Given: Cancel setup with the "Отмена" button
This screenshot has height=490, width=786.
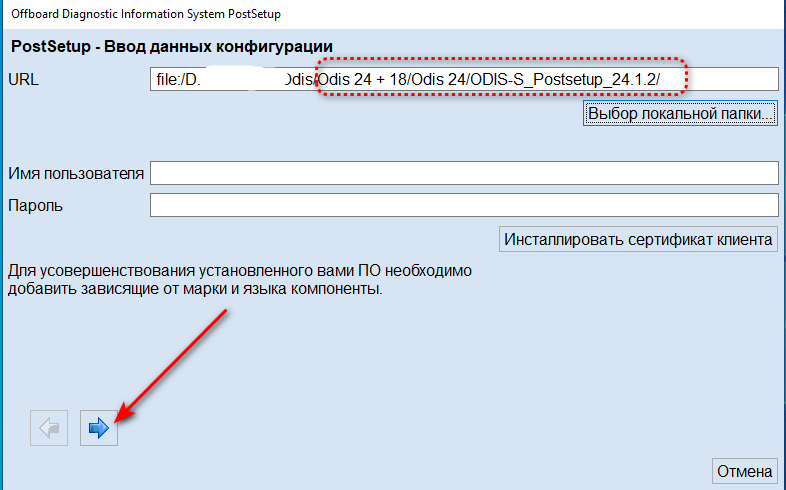Looking at the screenshot, I should (744, 470).
